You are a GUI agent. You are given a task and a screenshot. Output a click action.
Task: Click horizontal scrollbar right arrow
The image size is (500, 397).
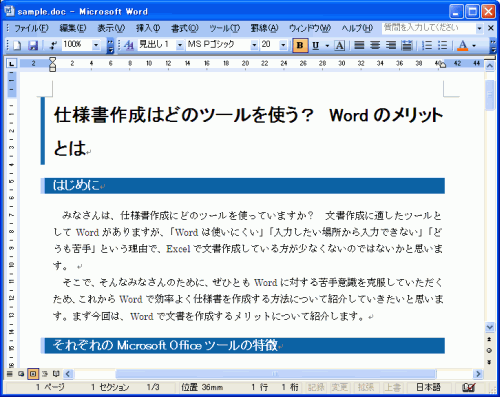coord(478,374)
